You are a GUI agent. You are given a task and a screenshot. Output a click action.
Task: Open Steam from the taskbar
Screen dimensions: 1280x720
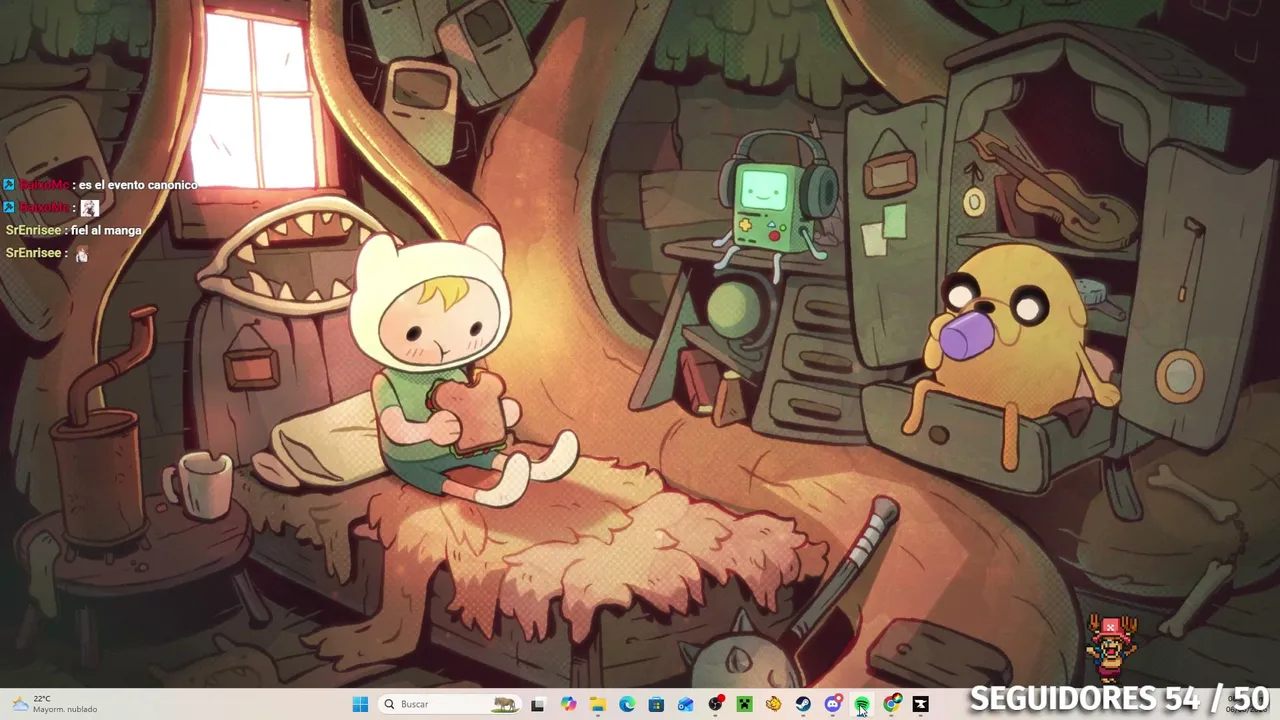pyautogui.click(x=803, y=704)
